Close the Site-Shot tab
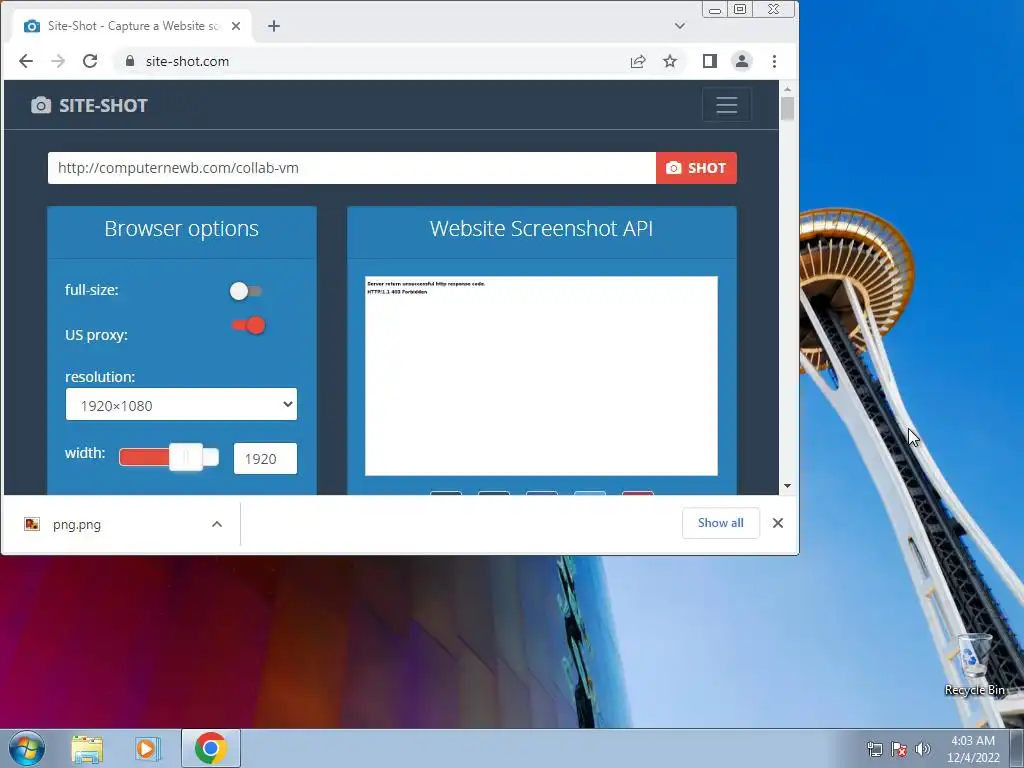 tap(236, 26)
